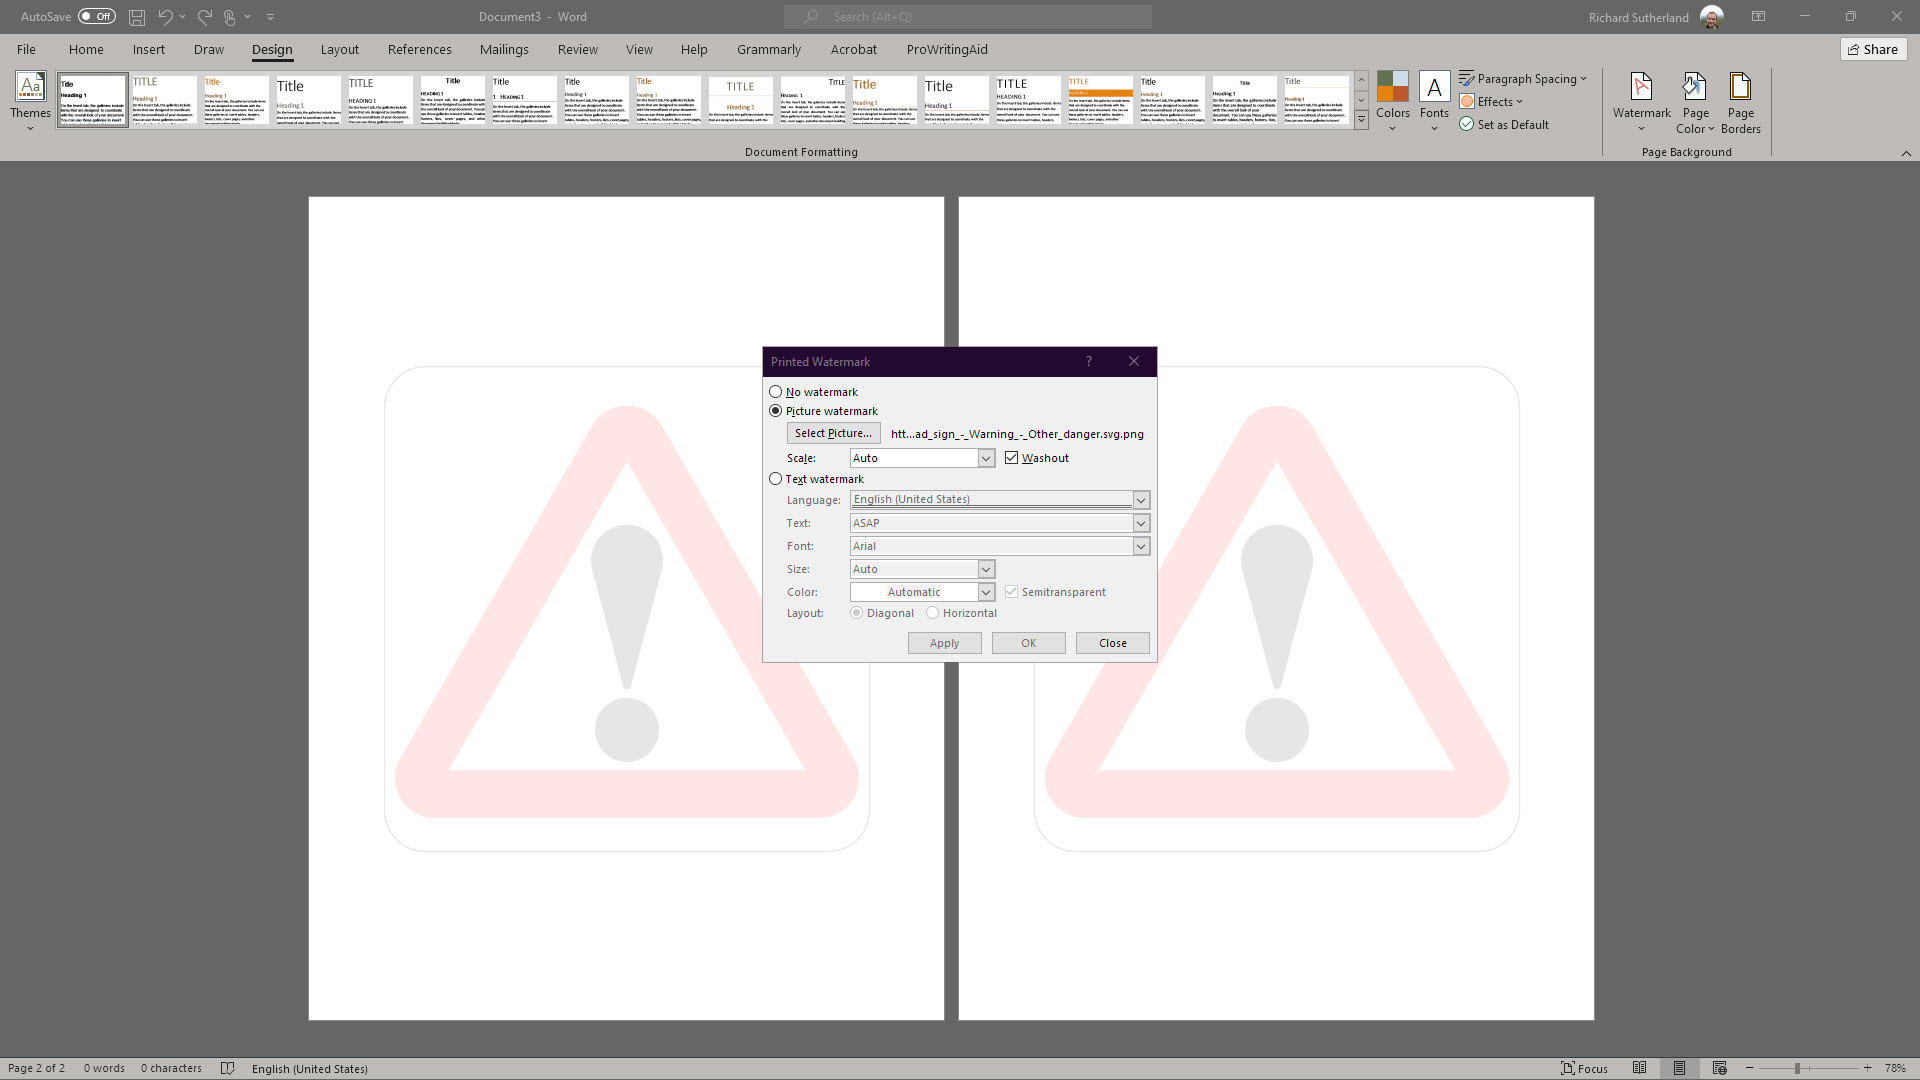Open the Effects menu
The height and width of the screenshot is (1080, 1920).
pos(1491,101)
